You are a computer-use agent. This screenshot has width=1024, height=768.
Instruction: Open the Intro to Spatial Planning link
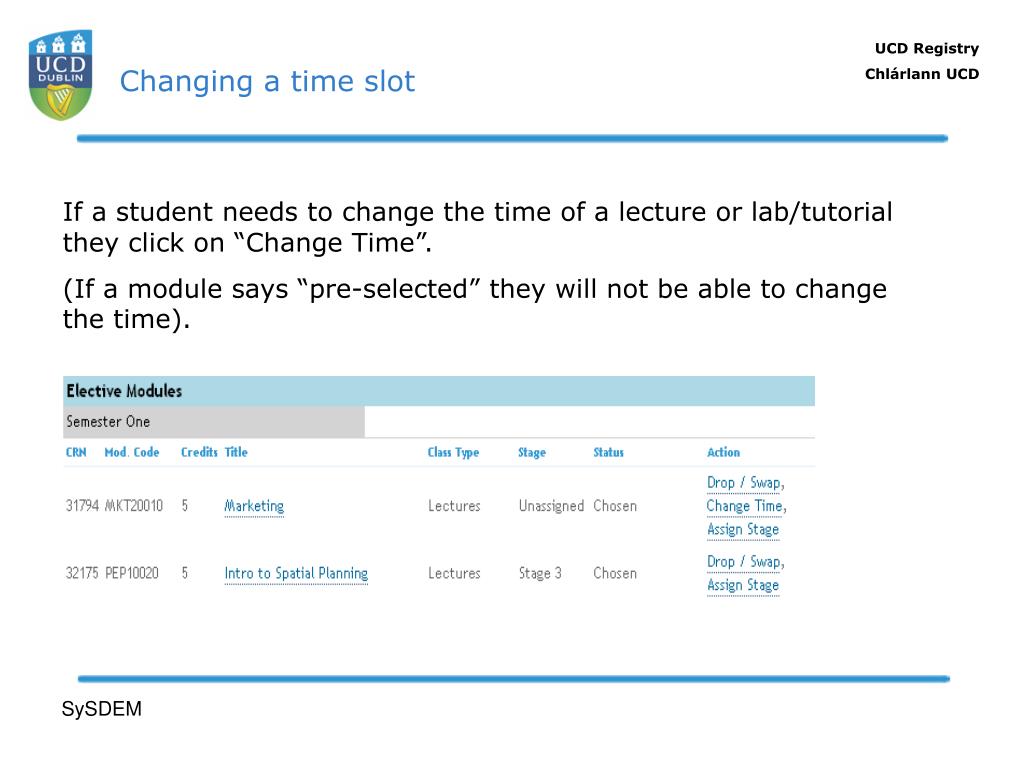tap(296, 573)
